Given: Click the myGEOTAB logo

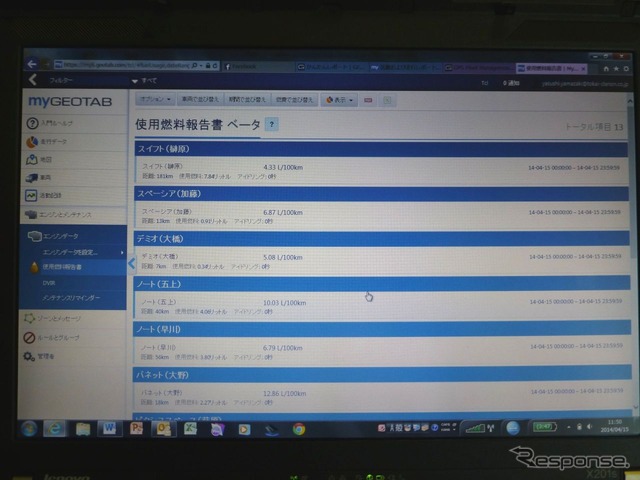Looking at the screenshot, I should click(x=70, y=102).
